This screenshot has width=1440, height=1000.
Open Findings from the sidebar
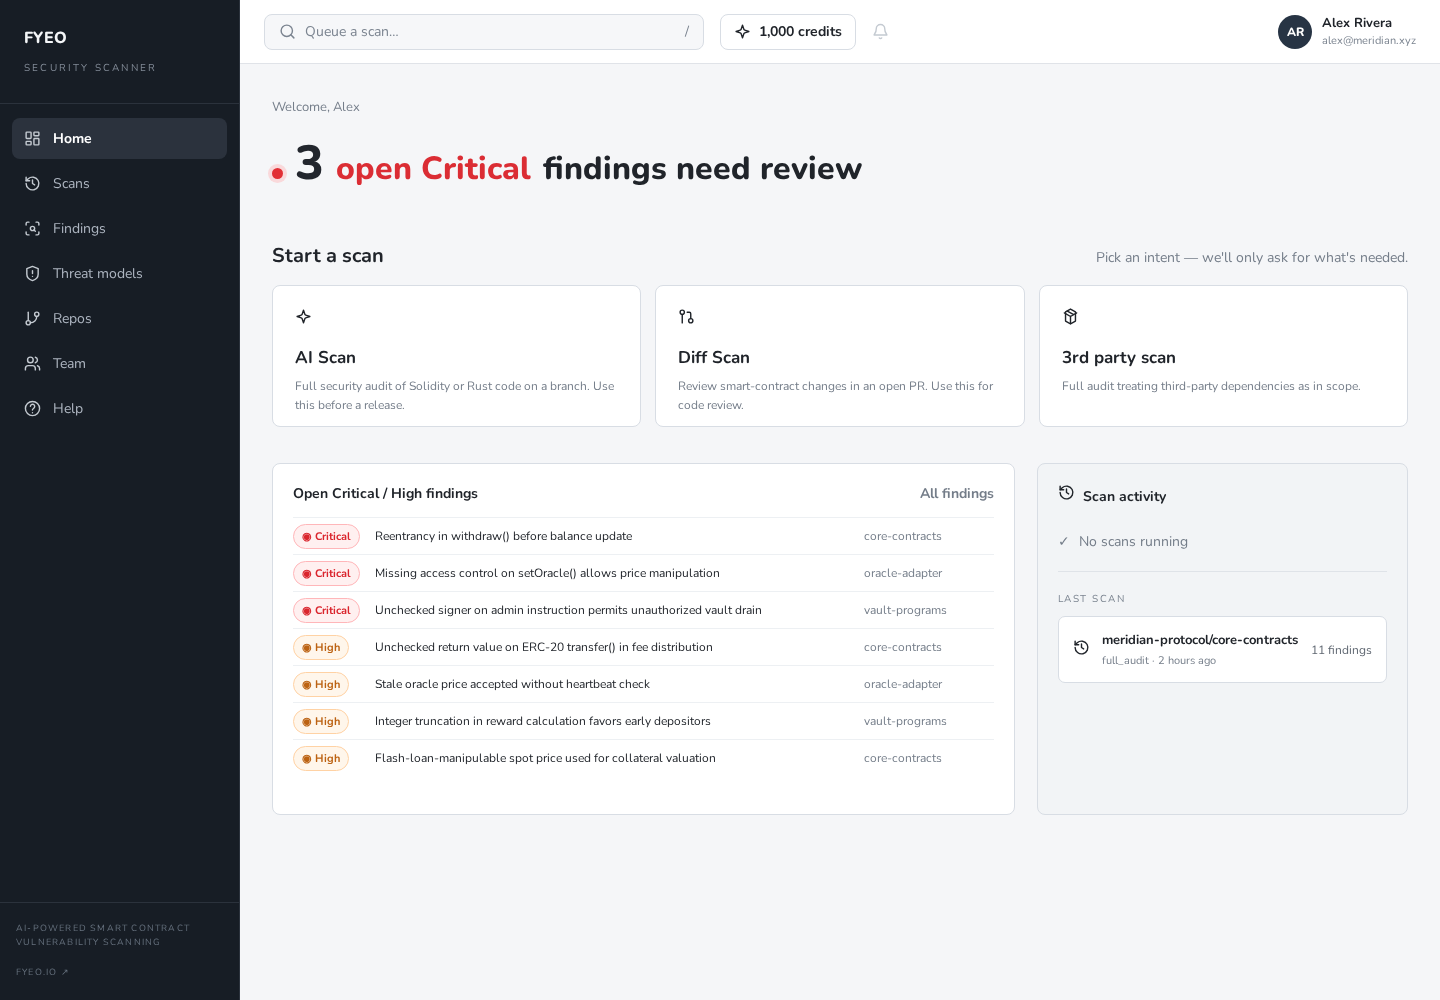tap(119, 228)
